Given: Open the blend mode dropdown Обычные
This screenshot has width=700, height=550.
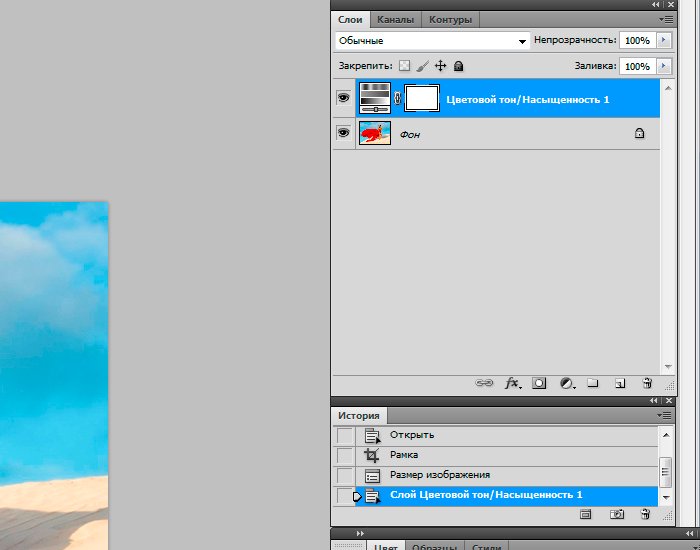Looking at the screenshot, I should coord(432,41).
